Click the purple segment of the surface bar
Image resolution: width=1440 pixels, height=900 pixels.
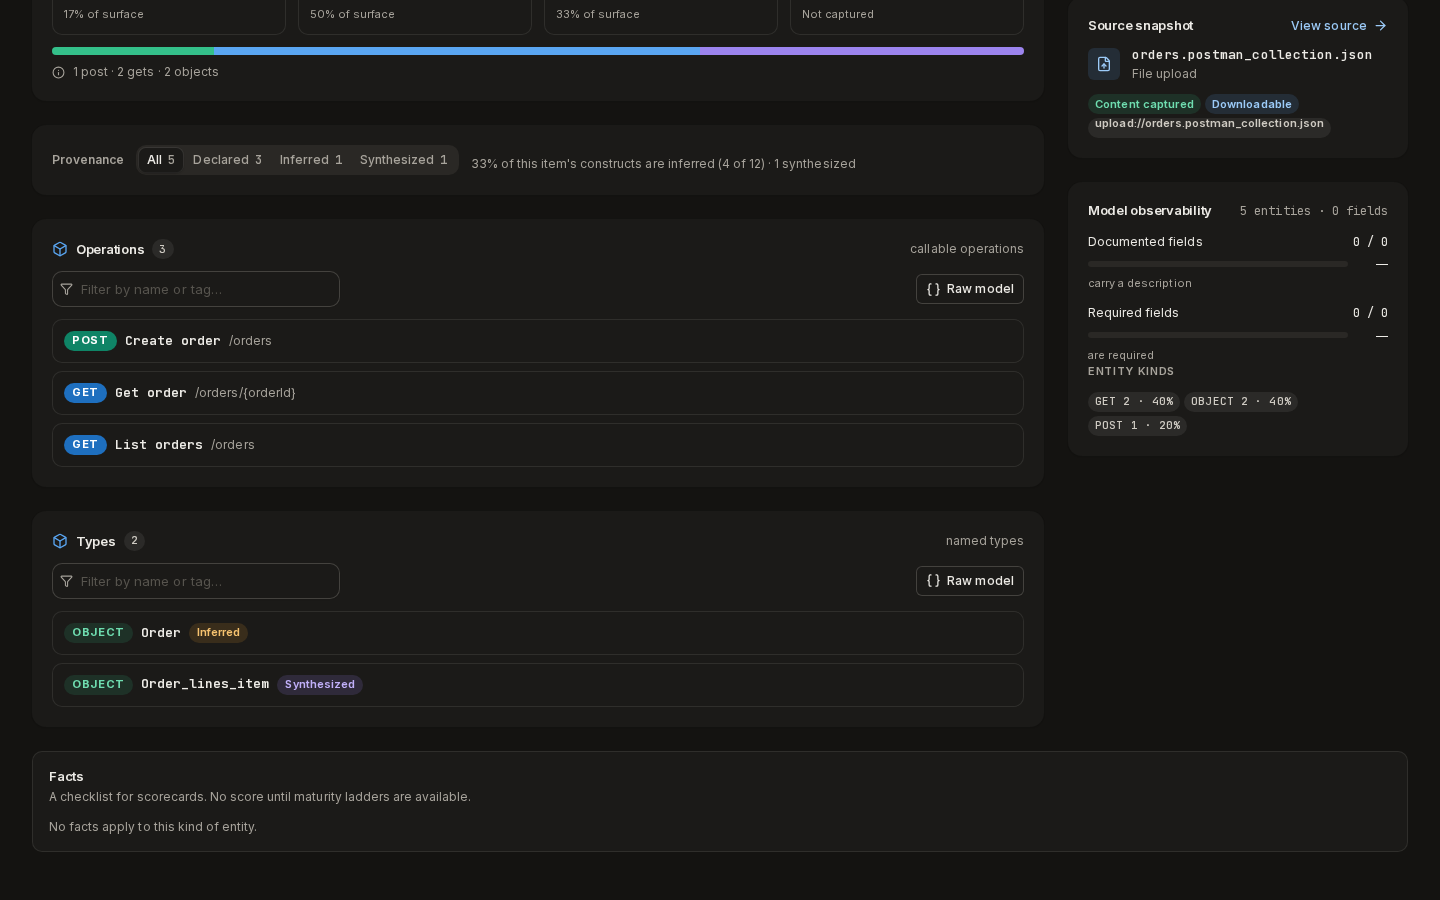[862, 51]
